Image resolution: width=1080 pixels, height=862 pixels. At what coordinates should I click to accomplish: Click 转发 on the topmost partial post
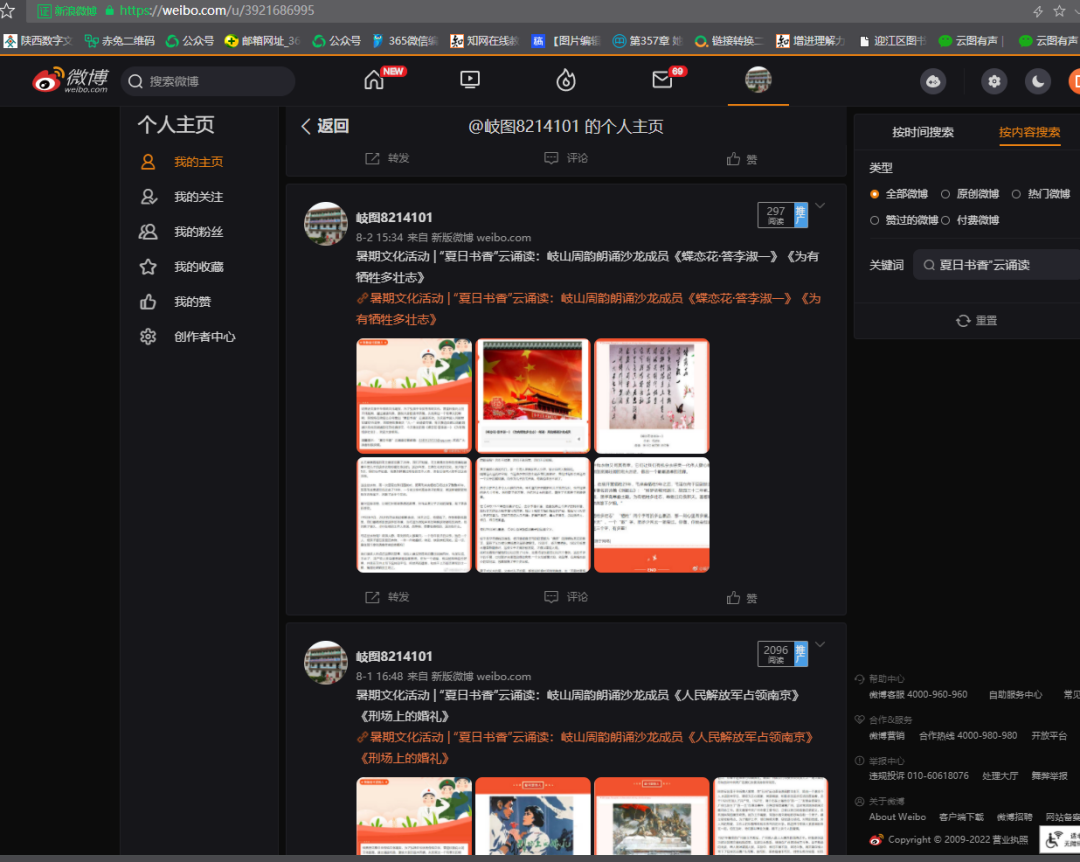387,158
